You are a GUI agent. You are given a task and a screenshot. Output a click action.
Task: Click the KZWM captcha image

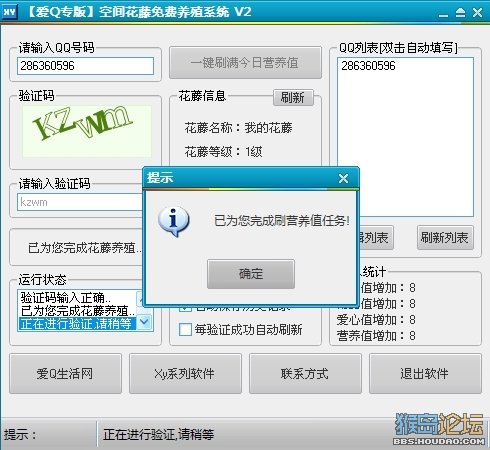[87, 131]
